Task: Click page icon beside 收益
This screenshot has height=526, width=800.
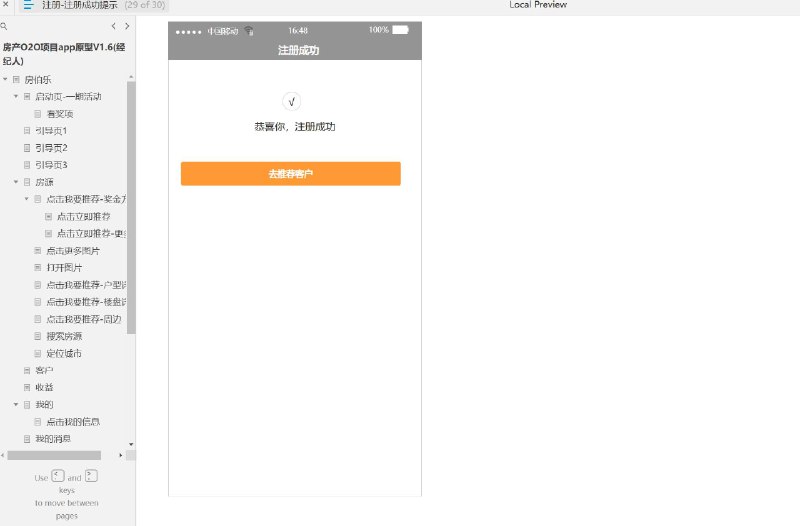Action: click(27, 387)
